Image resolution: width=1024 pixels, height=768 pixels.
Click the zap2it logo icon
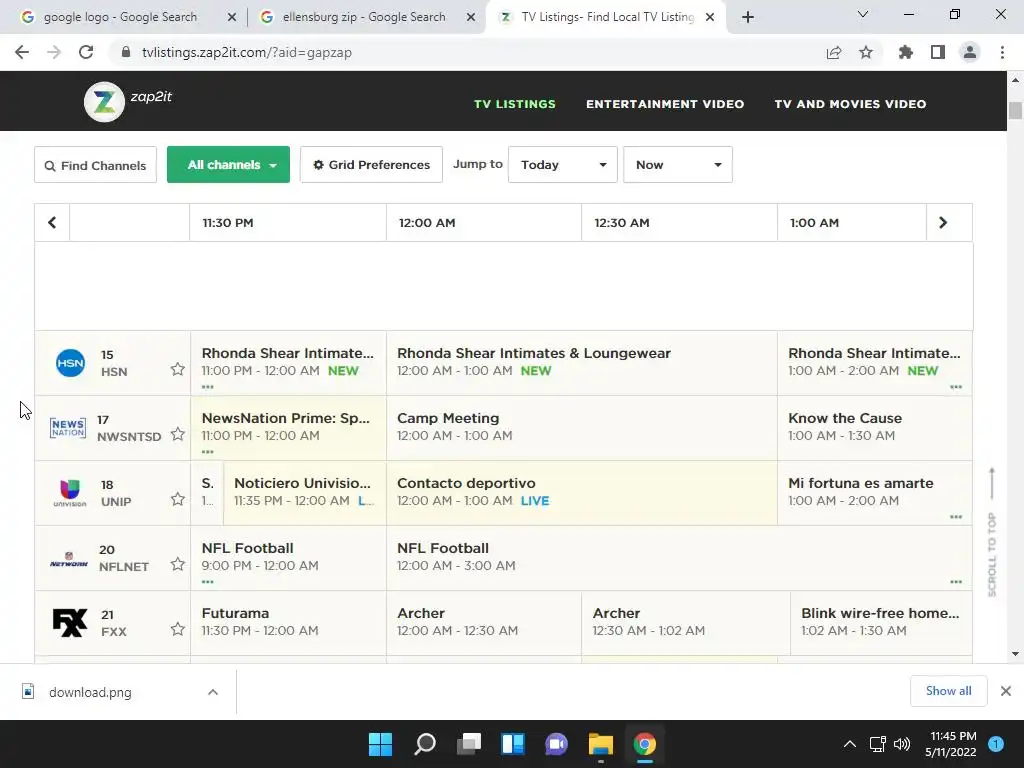tap(104, 102)
